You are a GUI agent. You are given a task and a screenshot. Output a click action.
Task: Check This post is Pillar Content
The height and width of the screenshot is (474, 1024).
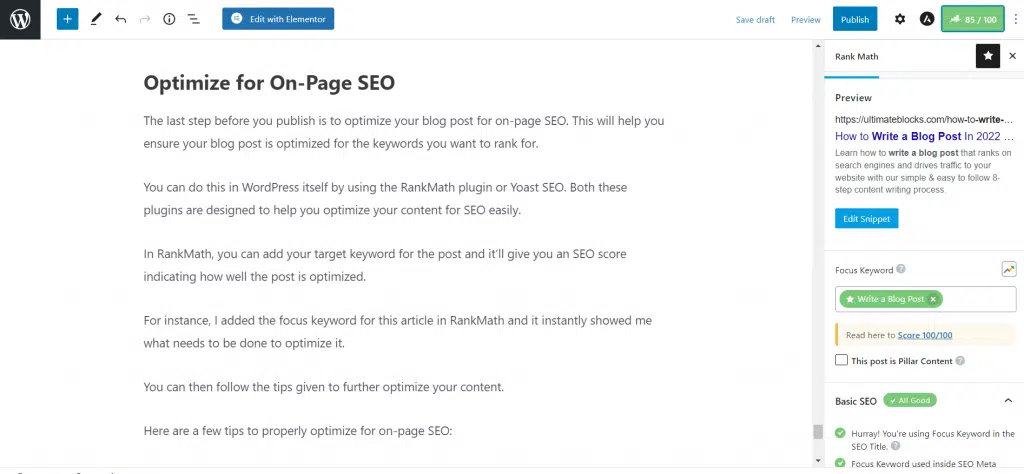click(x=841, y=360)
